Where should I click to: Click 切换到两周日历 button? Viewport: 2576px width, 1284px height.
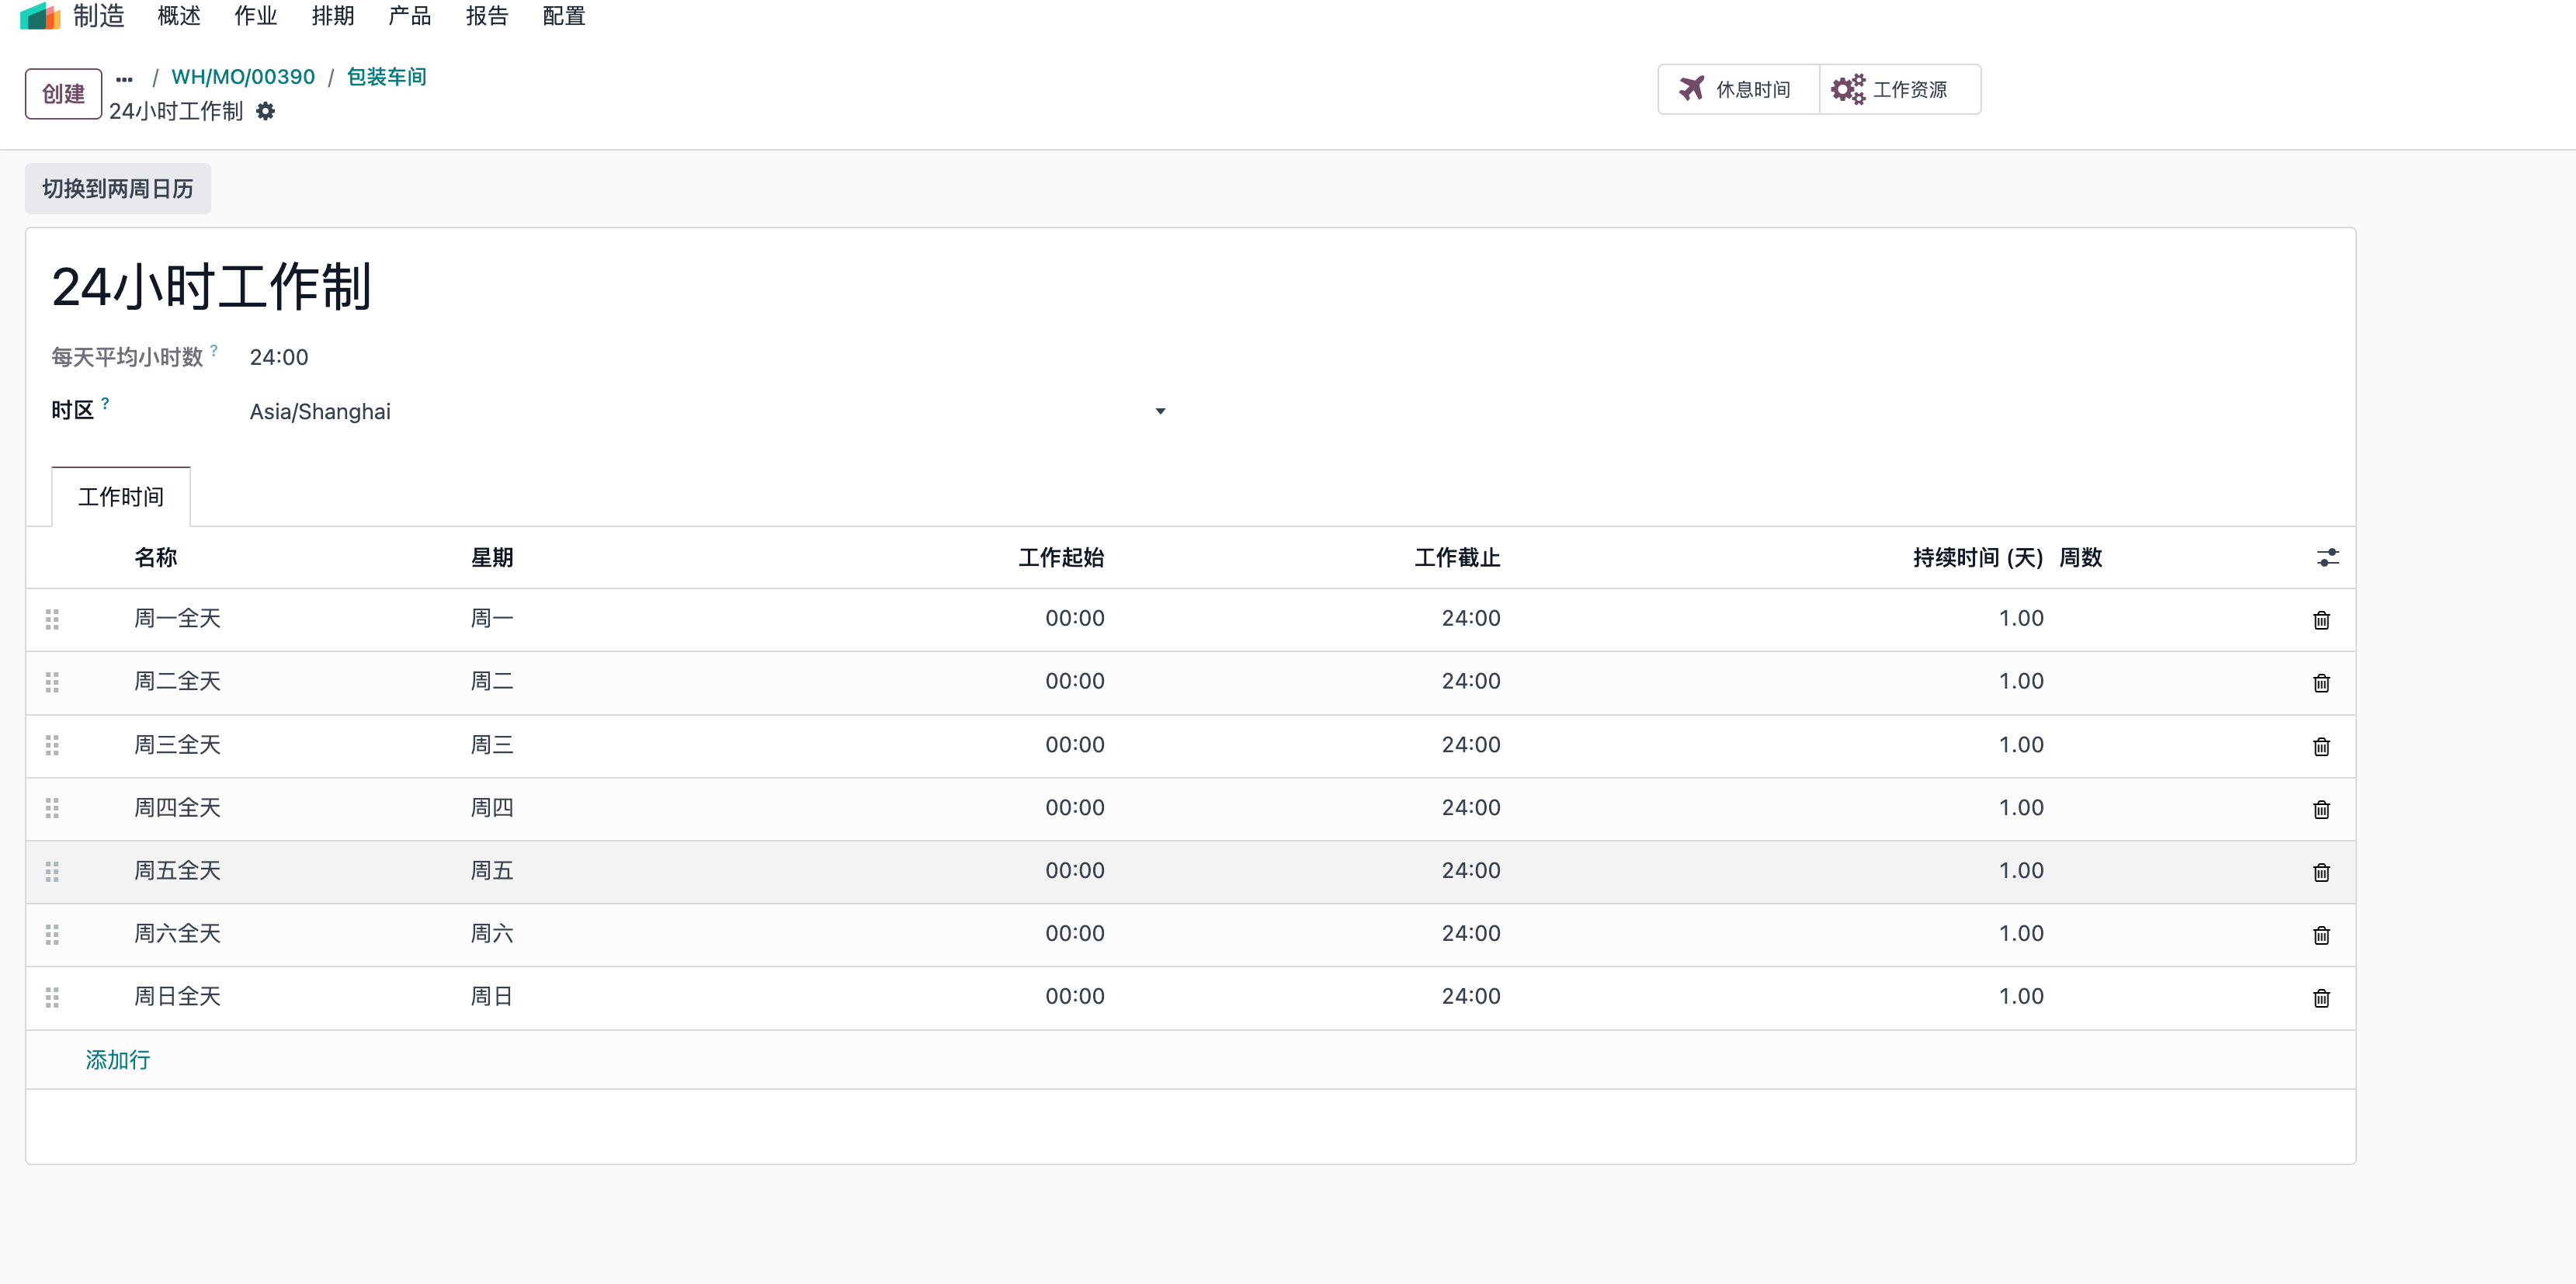point(118,188)
